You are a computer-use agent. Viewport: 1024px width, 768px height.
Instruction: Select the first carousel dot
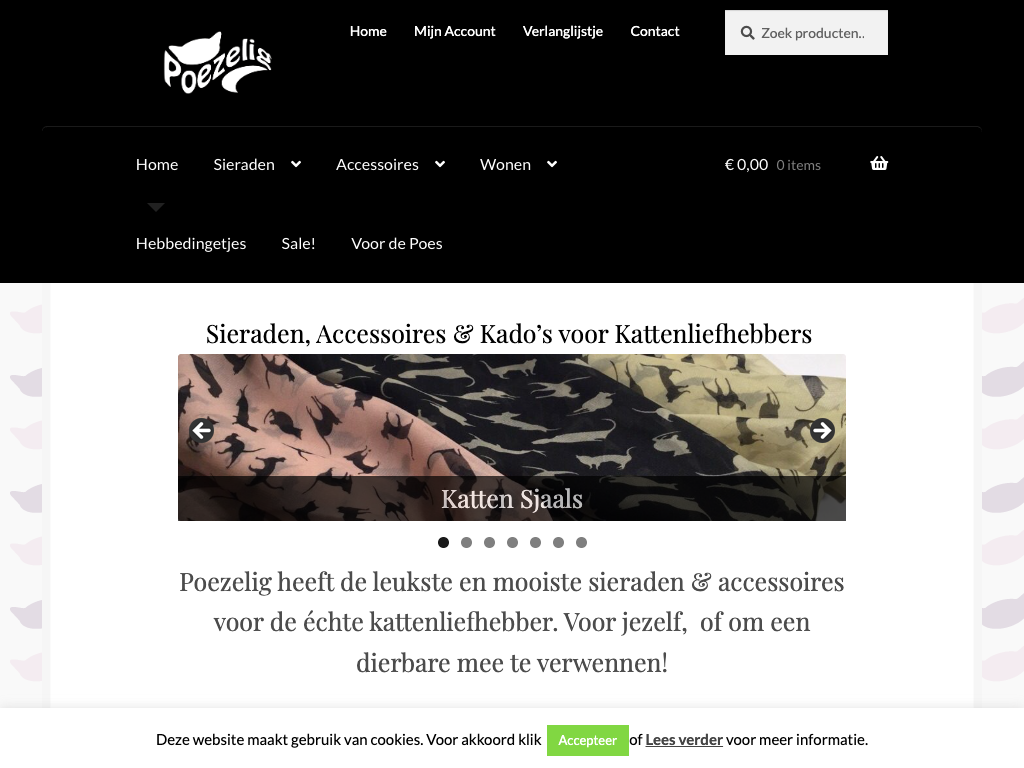[443, 543]
